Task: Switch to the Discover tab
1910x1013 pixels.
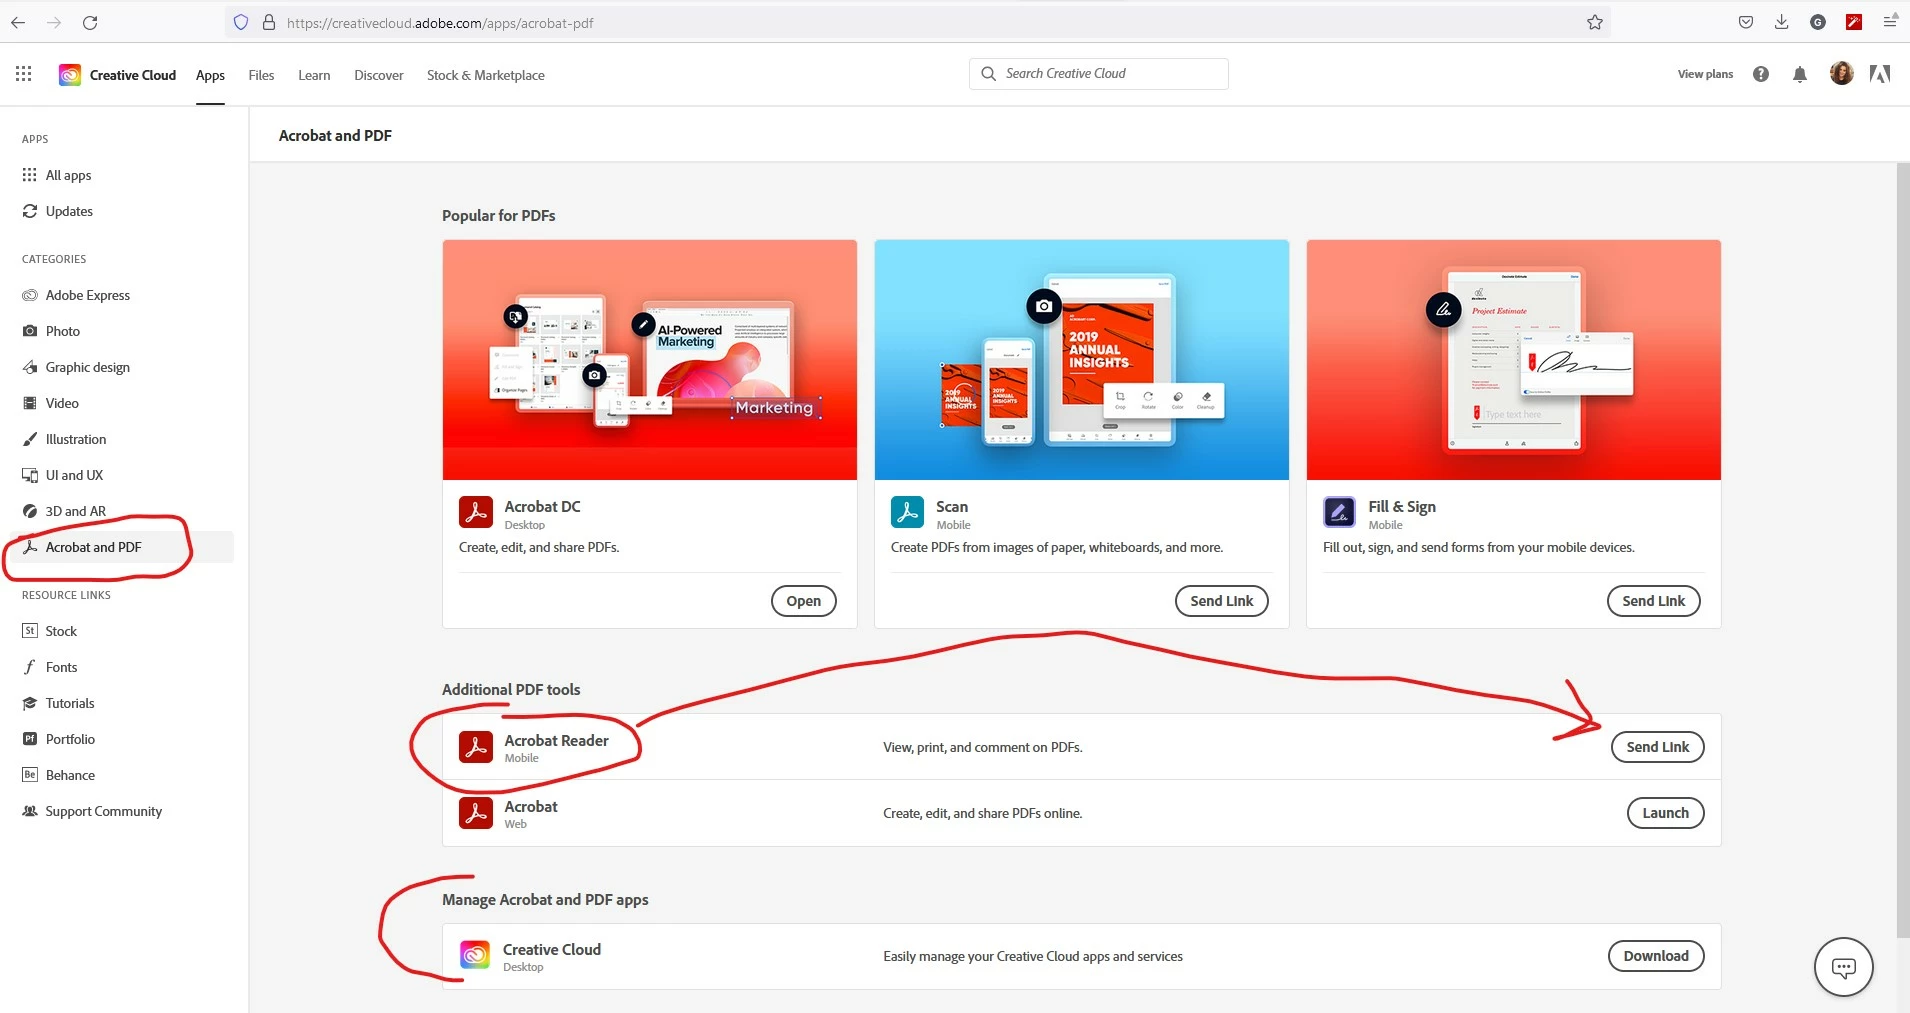Action: (x=379, y=75)
